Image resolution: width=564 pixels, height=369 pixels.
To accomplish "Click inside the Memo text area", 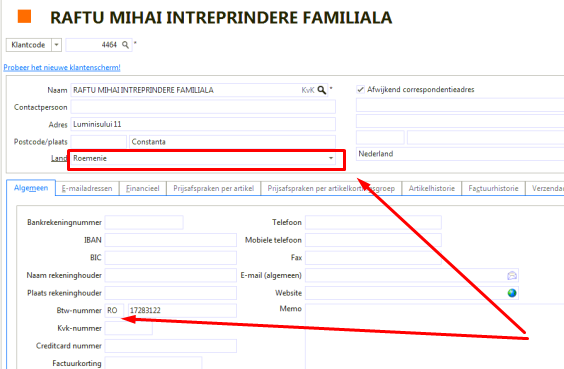I will point(435,336).
